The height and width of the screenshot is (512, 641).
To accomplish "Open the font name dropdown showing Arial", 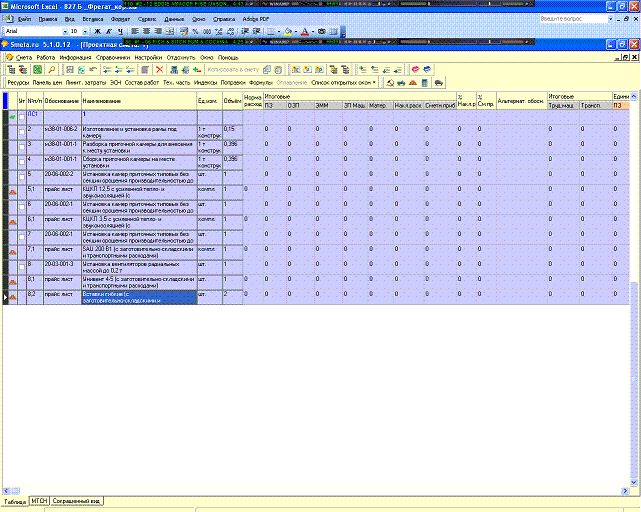I will tap(60, 31).
